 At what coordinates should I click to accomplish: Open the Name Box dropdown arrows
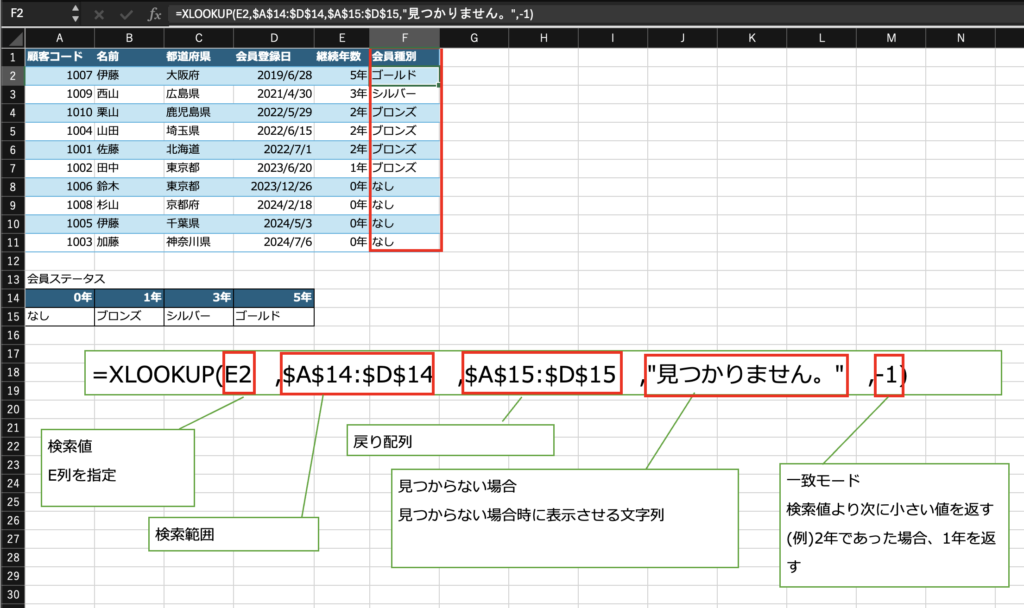[x=75, y=15]
